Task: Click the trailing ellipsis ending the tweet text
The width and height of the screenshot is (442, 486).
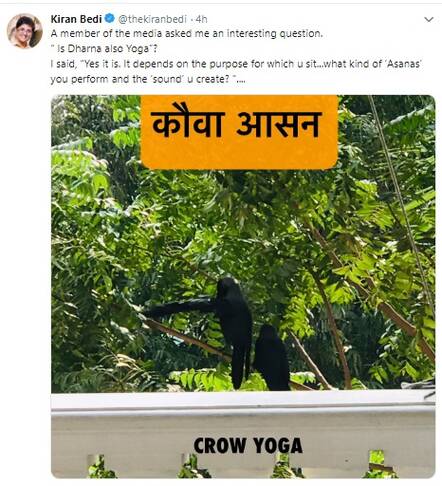Action: 240,80
